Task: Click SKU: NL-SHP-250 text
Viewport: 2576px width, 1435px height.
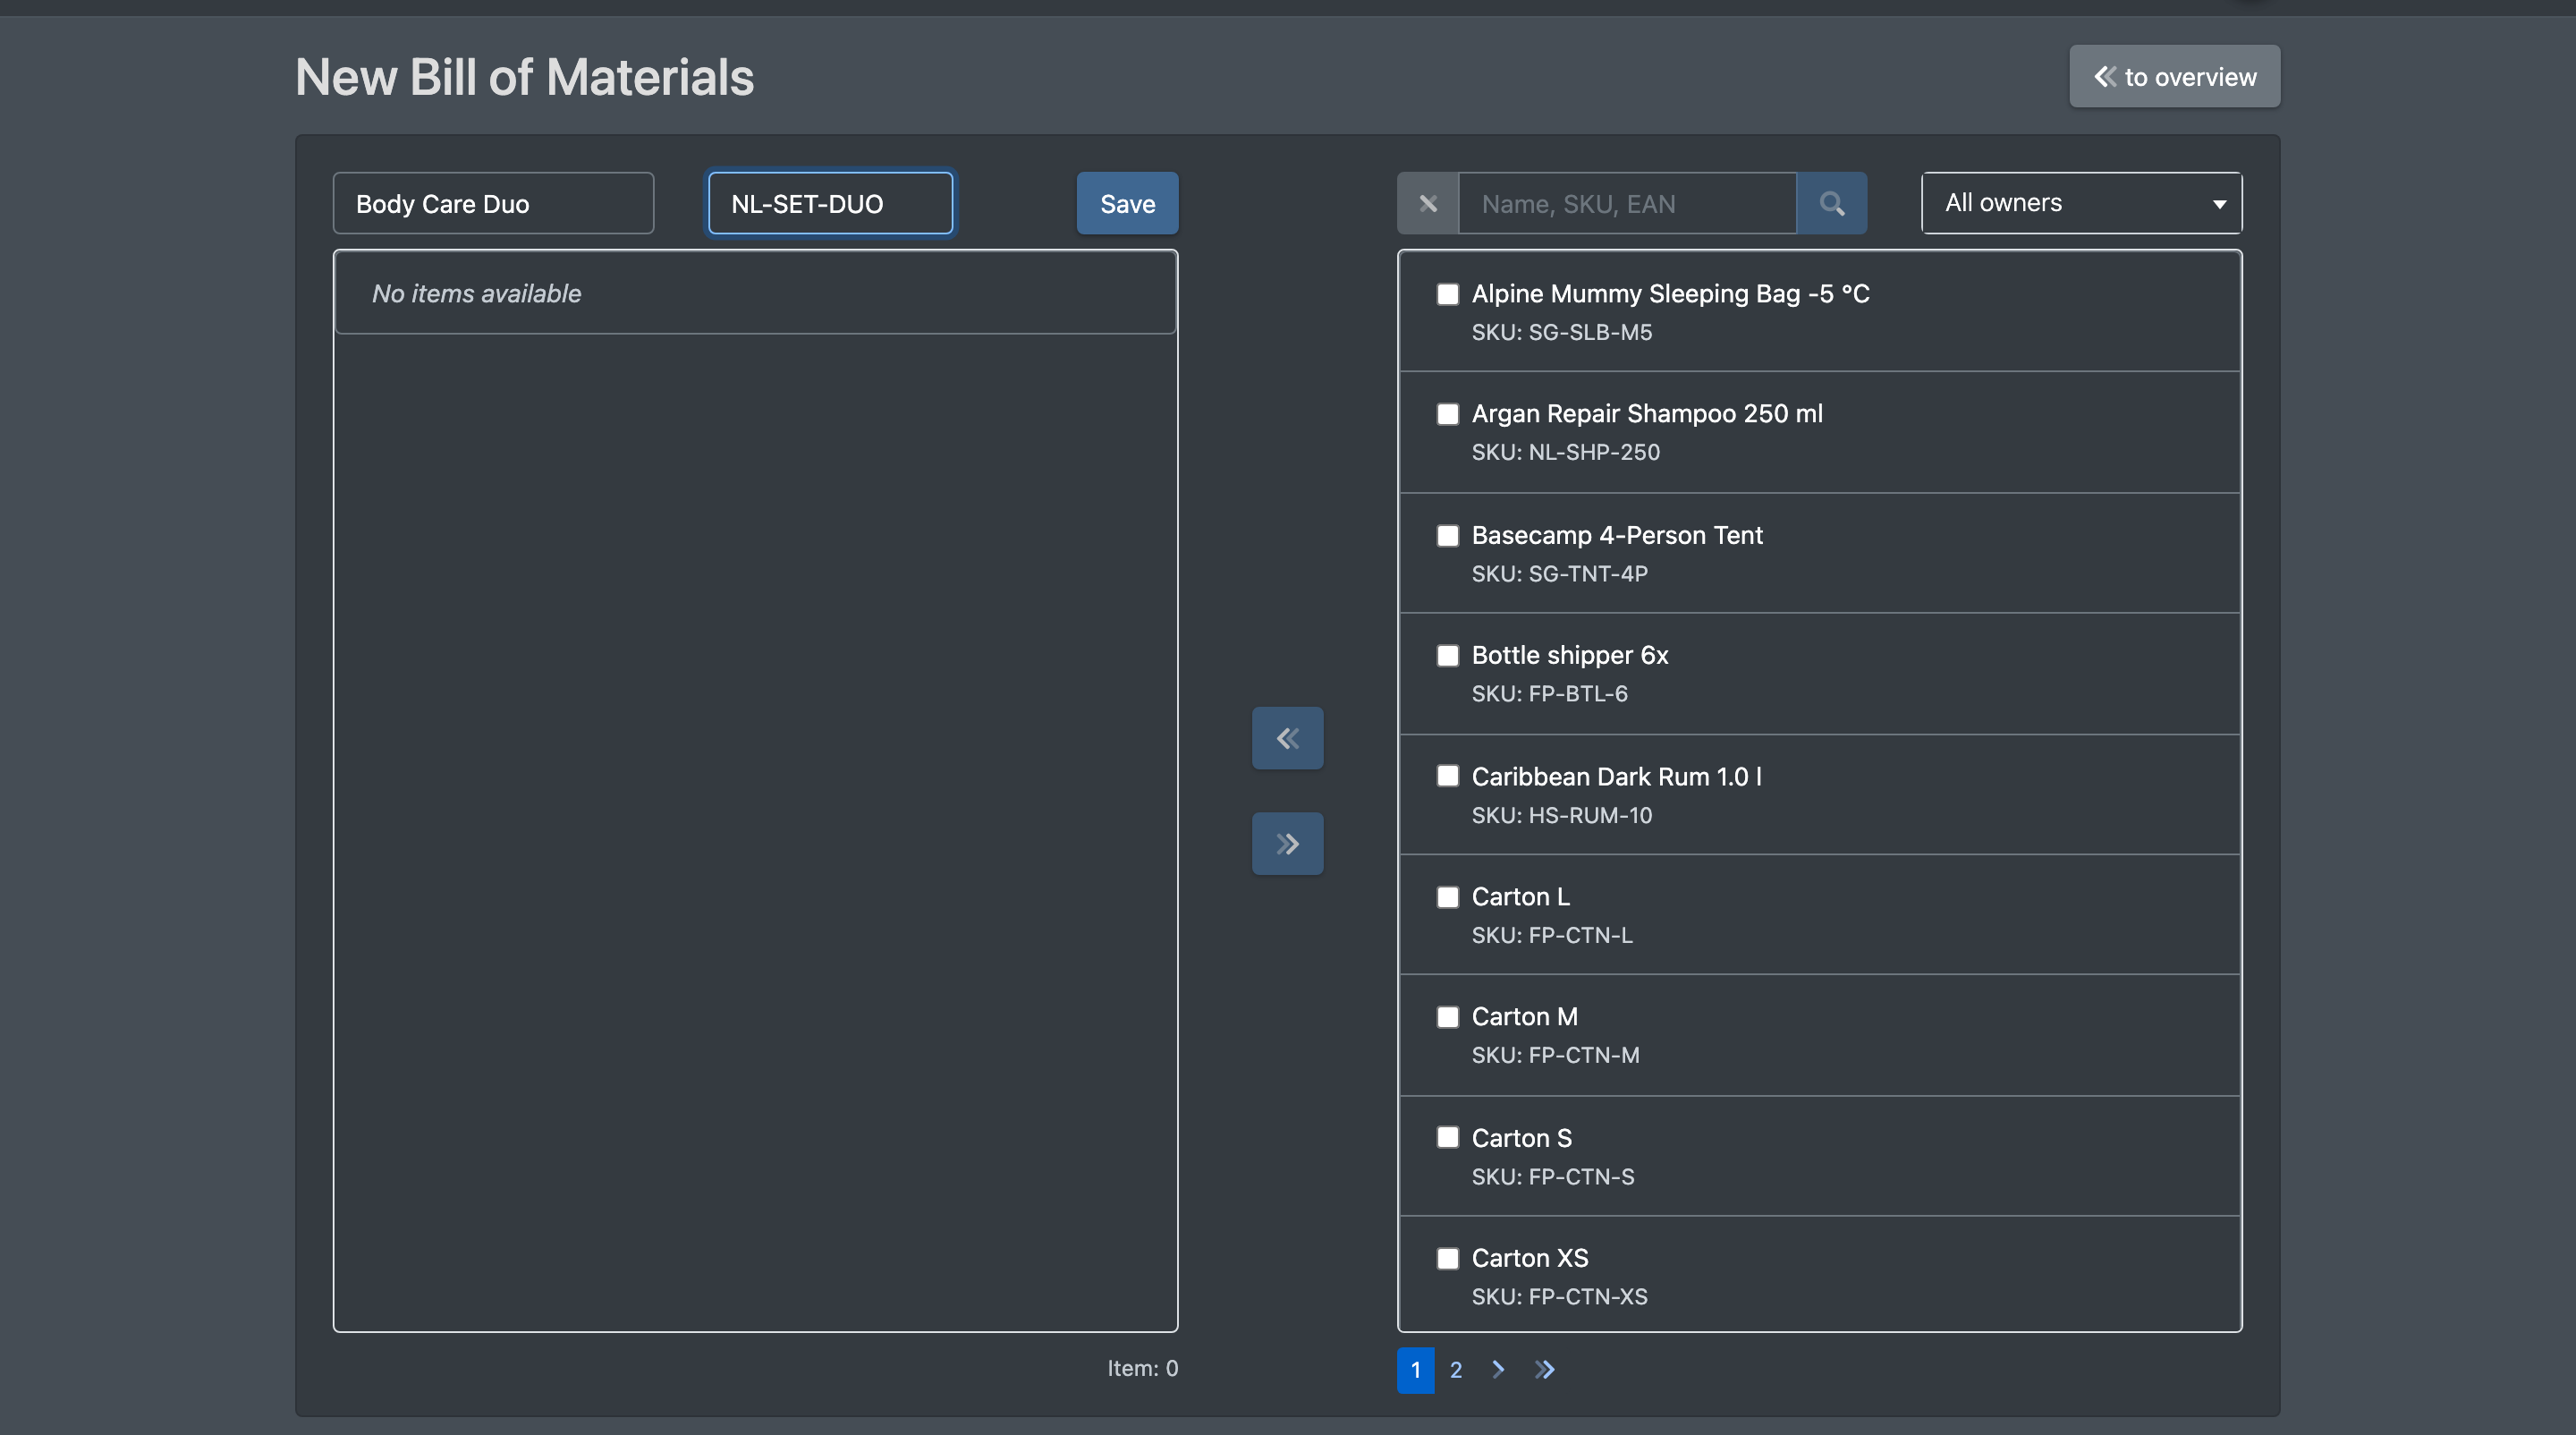Action: tap(1566, 452)
